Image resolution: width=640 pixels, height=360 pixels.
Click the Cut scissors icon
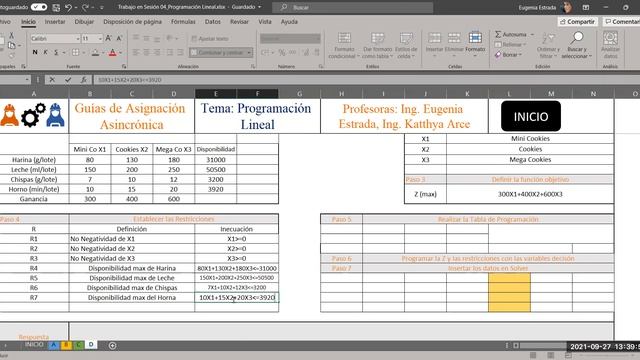[x=11, y=36]
